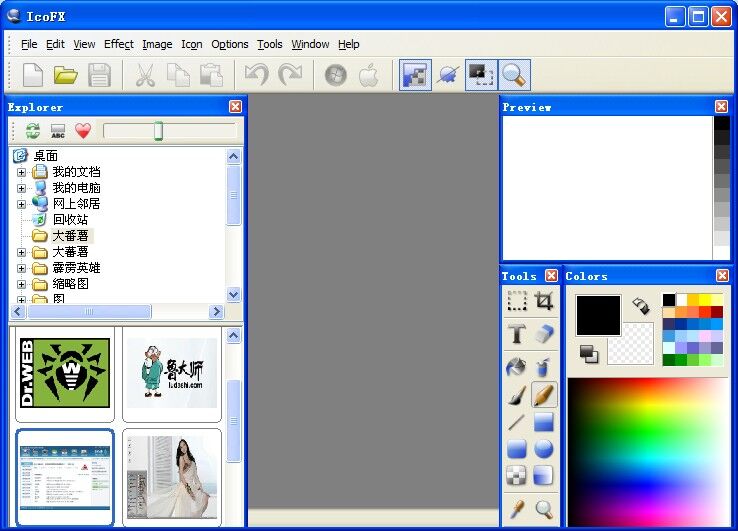
Task: Click the Open file folder icon
Action: (66, 75)
